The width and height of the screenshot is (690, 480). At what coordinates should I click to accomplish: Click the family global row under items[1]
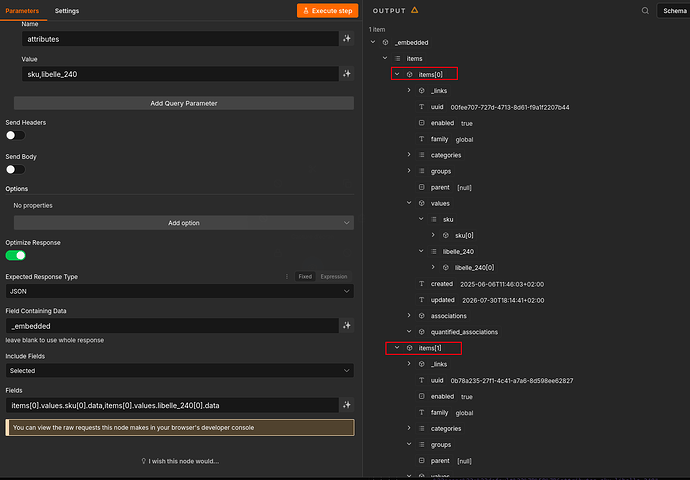coord(445,413)
